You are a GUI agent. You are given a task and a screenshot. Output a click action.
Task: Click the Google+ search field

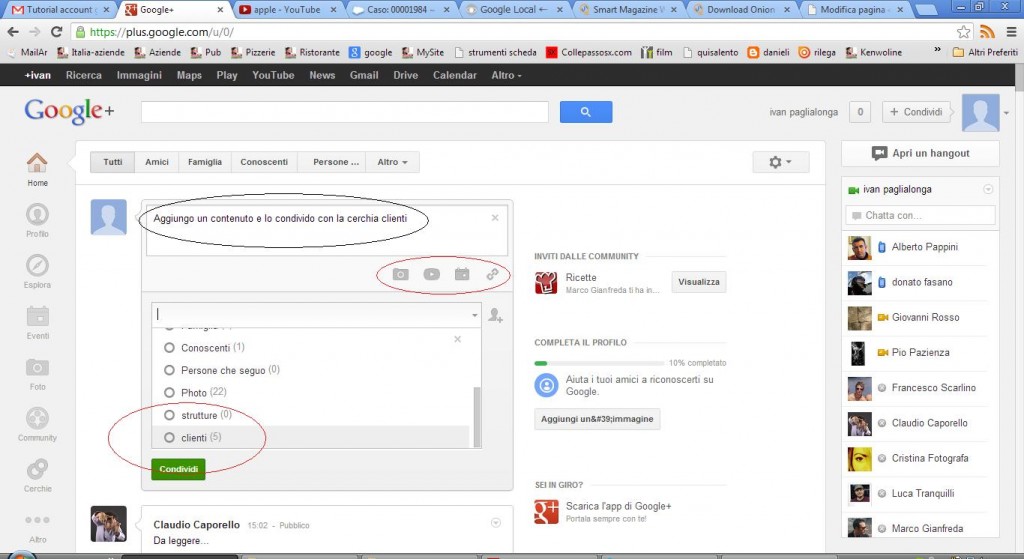pyautogui.click(x=345, y=112)
